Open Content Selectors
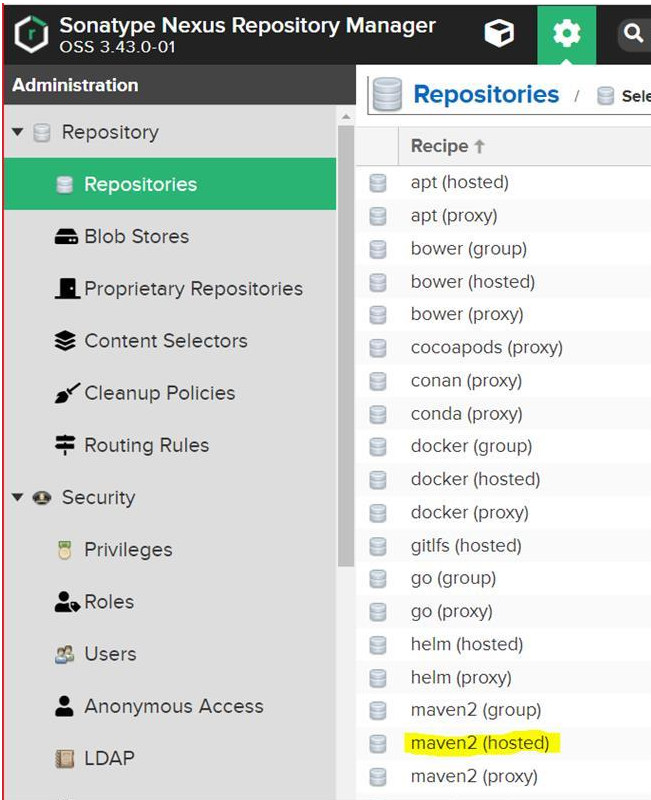The image size is (651, 800). tap(166, 340)
